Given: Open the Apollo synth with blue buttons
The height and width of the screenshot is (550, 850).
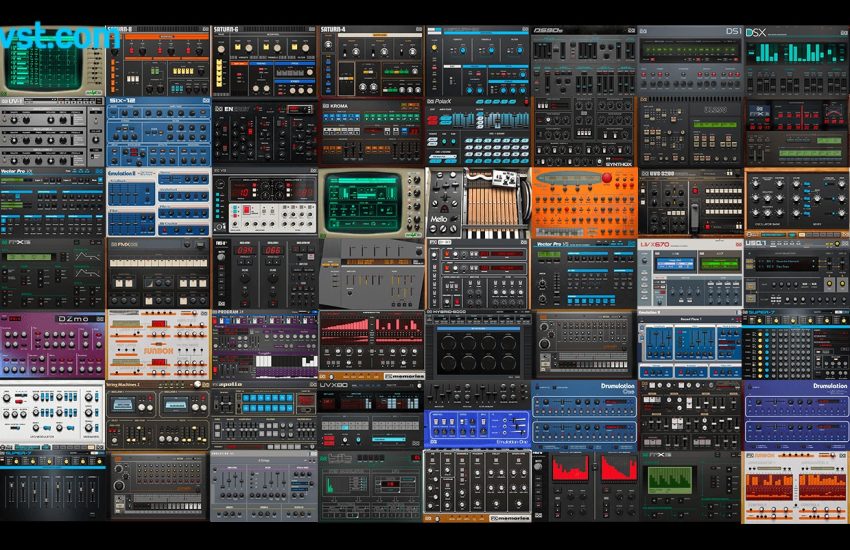Looking at the screenshot, I should pyautogui.click(x=265, y=416).
